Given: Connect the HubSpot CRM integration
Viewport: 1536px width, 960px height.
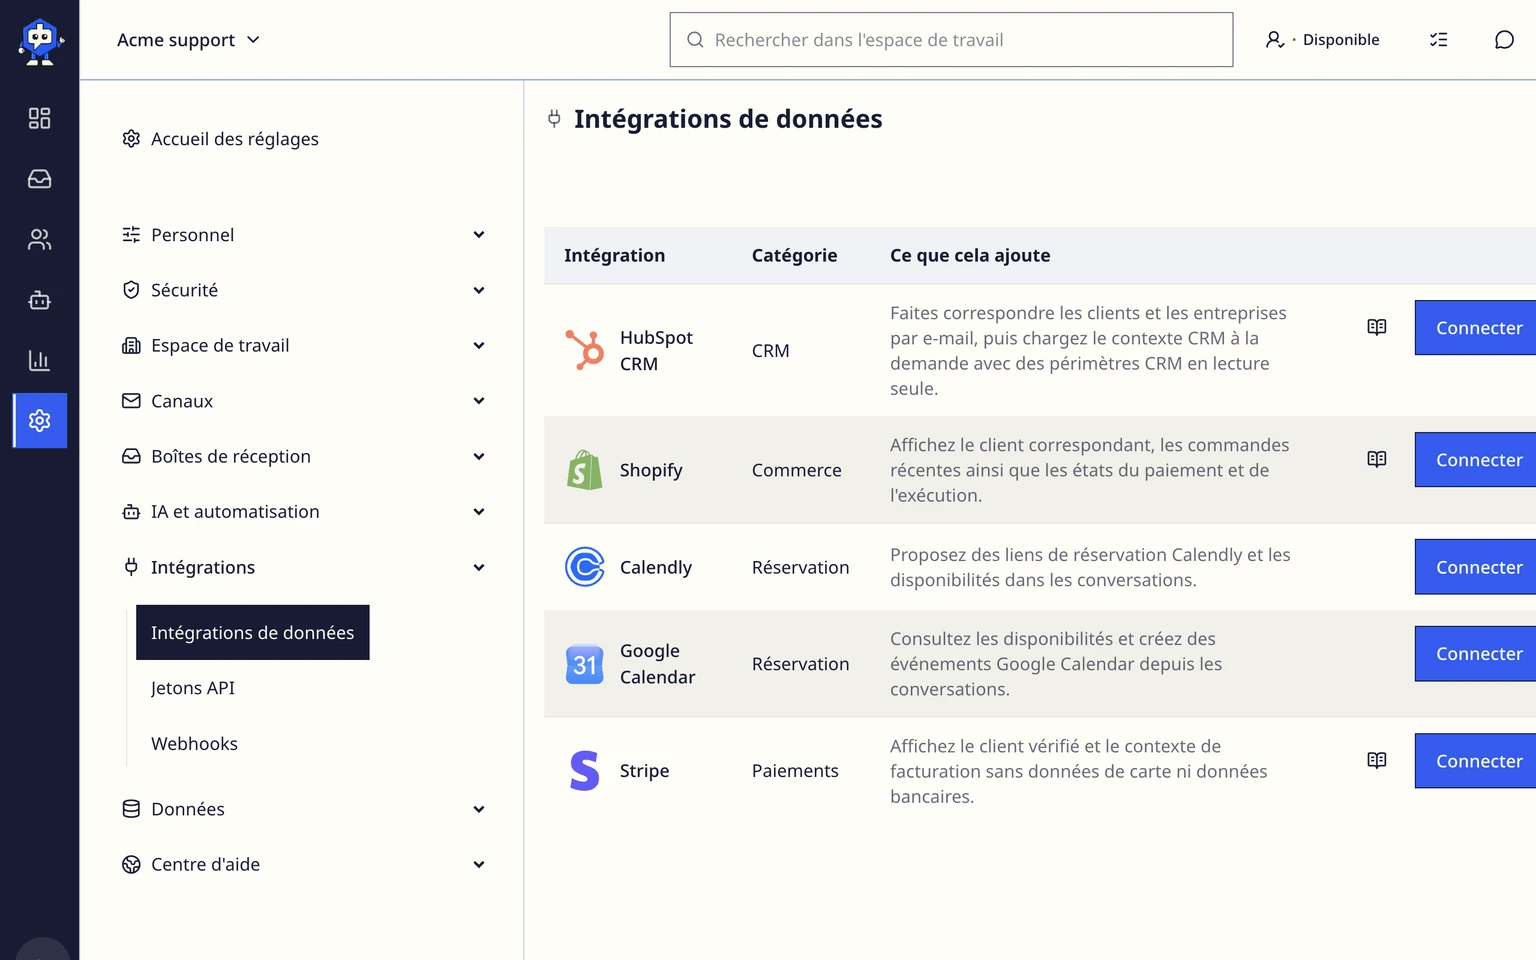Looking at the screenshot, I should [1476, 328].
